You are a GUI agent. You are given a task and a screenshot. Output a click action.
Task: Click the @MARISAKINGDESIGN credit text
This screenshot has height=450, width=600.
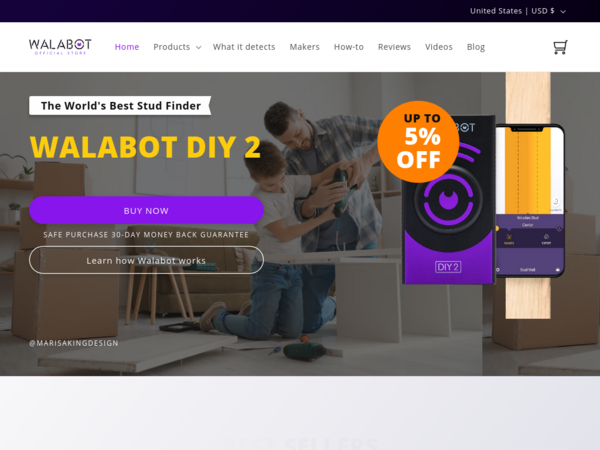74,343
